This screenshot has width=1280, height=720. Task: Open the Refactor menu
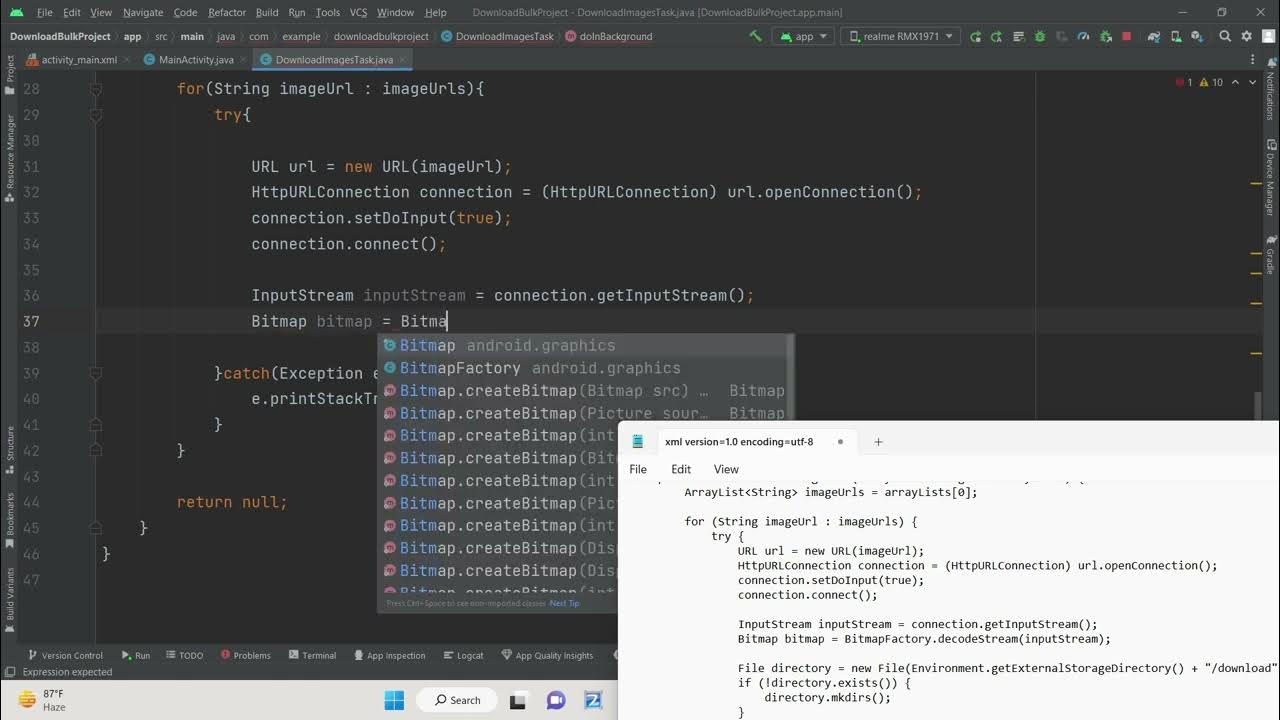226,12
